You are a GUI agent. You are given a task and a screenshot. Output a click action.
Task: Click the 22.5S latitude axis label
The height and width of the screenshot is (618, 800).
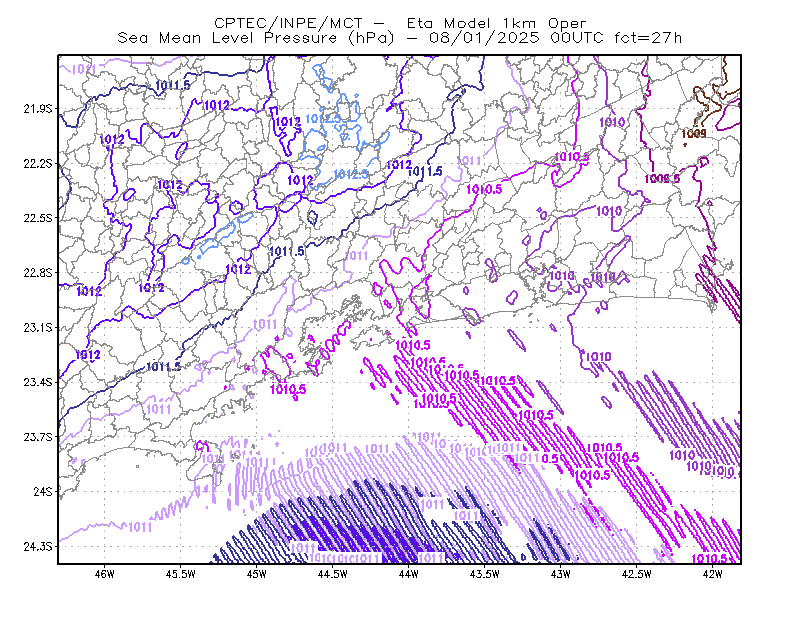[x=38, y=218]
